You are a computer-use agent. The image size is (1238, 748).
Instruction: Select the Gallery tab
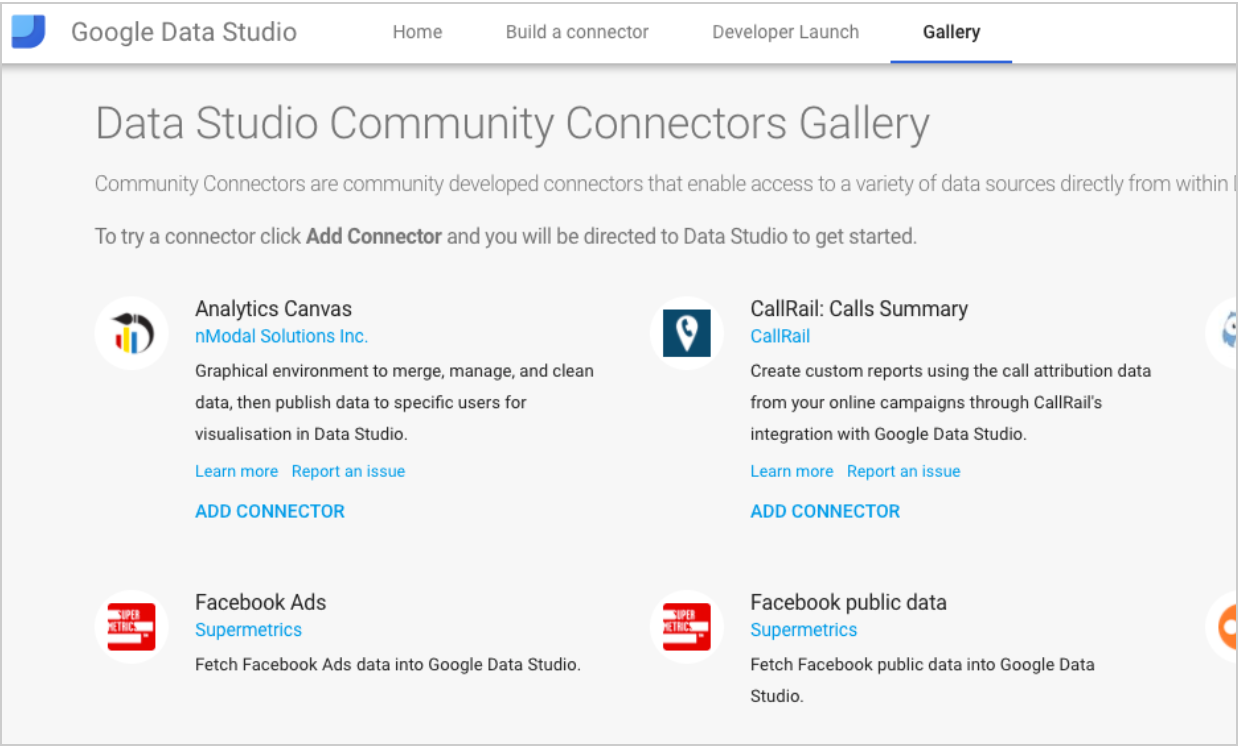coord(951,32)
